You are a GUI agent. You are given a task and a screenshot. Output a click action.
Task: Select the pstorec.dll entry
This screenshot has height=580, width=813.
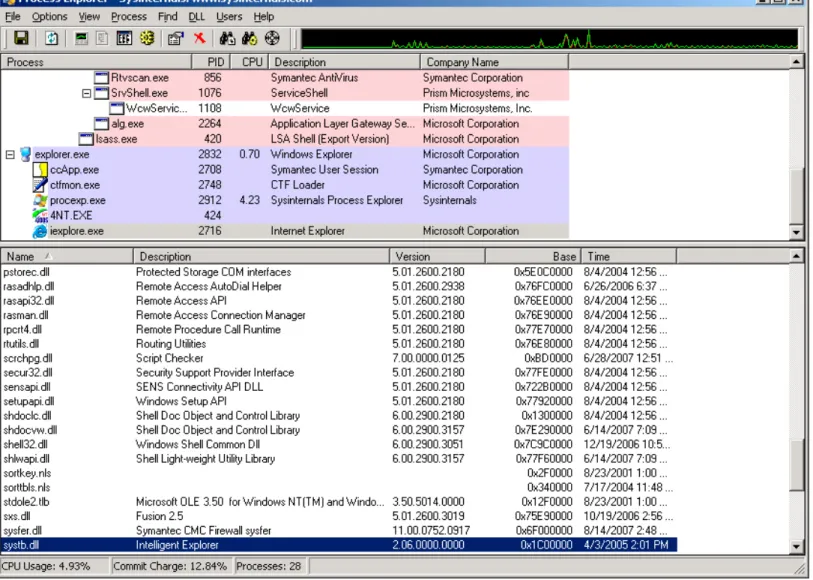(26, 272)
